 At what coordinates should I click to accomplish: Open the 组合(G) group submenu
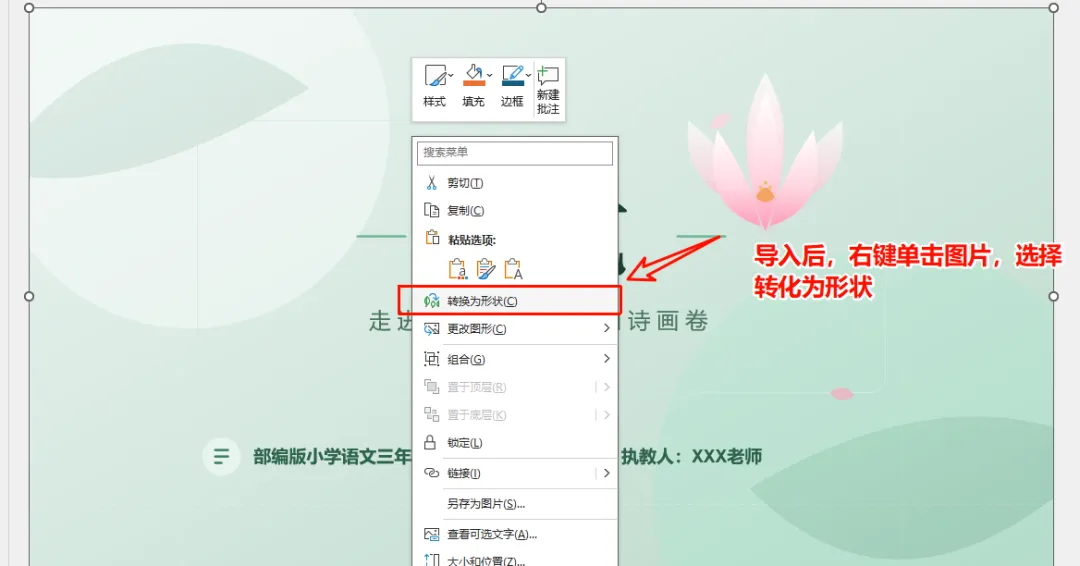click(x=515, y=359)
